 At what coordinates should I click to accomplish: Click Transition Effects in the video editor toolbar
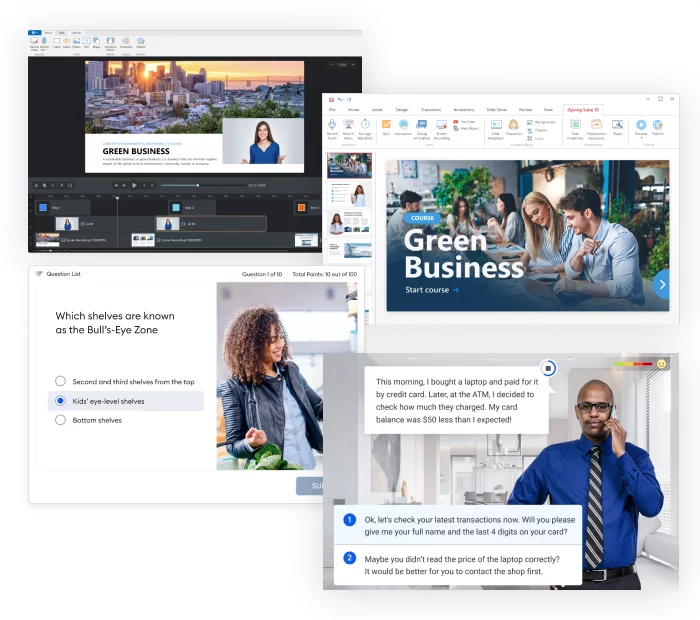tap(110, 43)
